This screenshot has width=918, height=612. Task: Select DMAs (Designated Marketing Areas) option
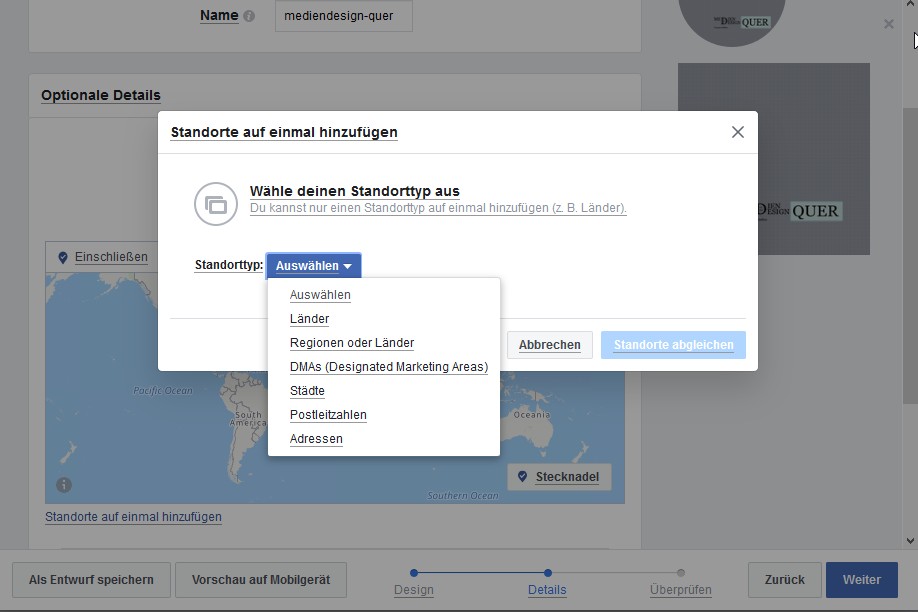pos(388,367)
